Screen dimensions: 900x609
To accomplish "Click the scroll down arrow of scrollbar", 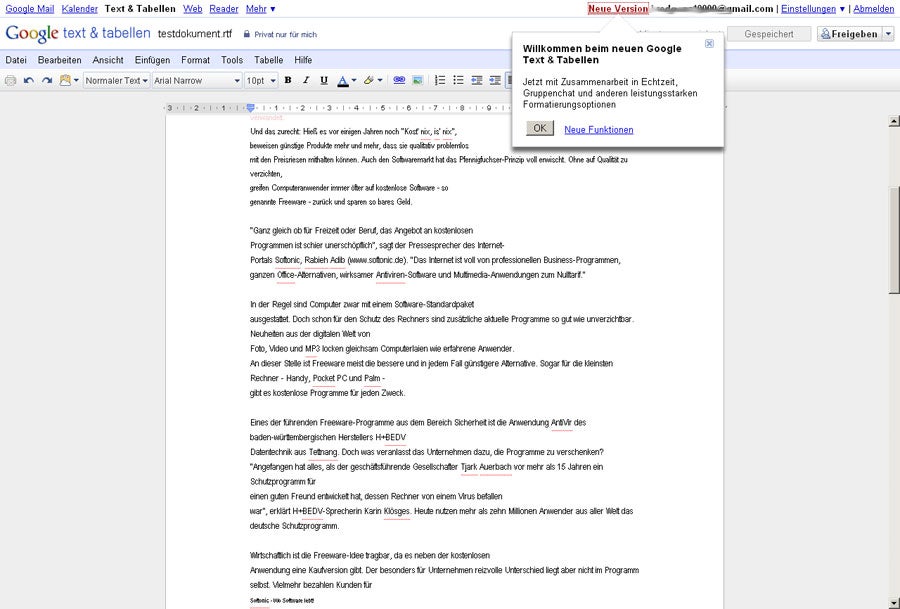I will [x=894, y=603].
